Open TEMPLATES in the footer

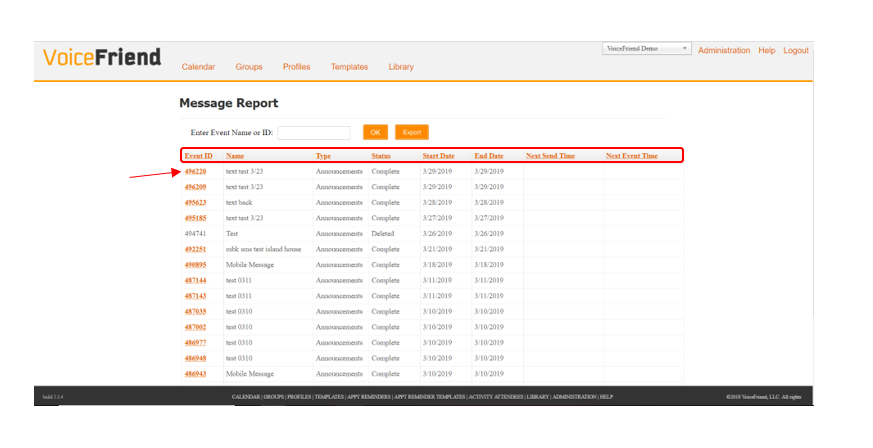click(x=329, y=397)
